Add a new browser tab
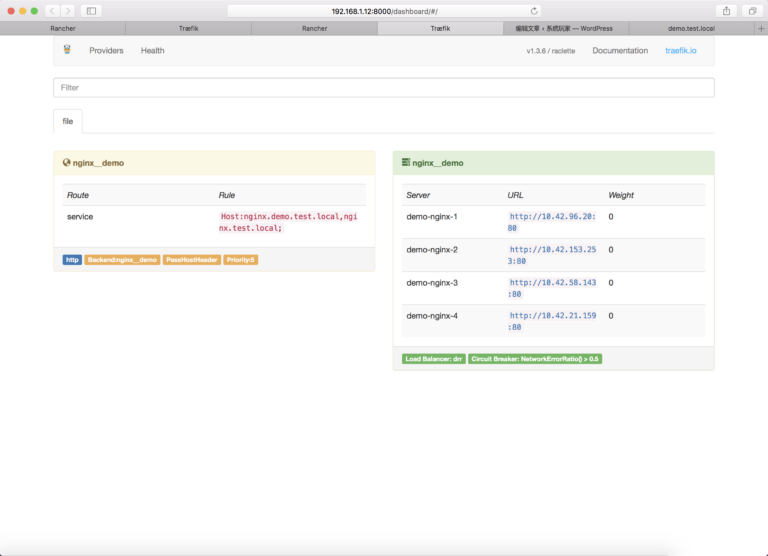The height and width of the screenshot is (556, 768). [x=761, y=28]
